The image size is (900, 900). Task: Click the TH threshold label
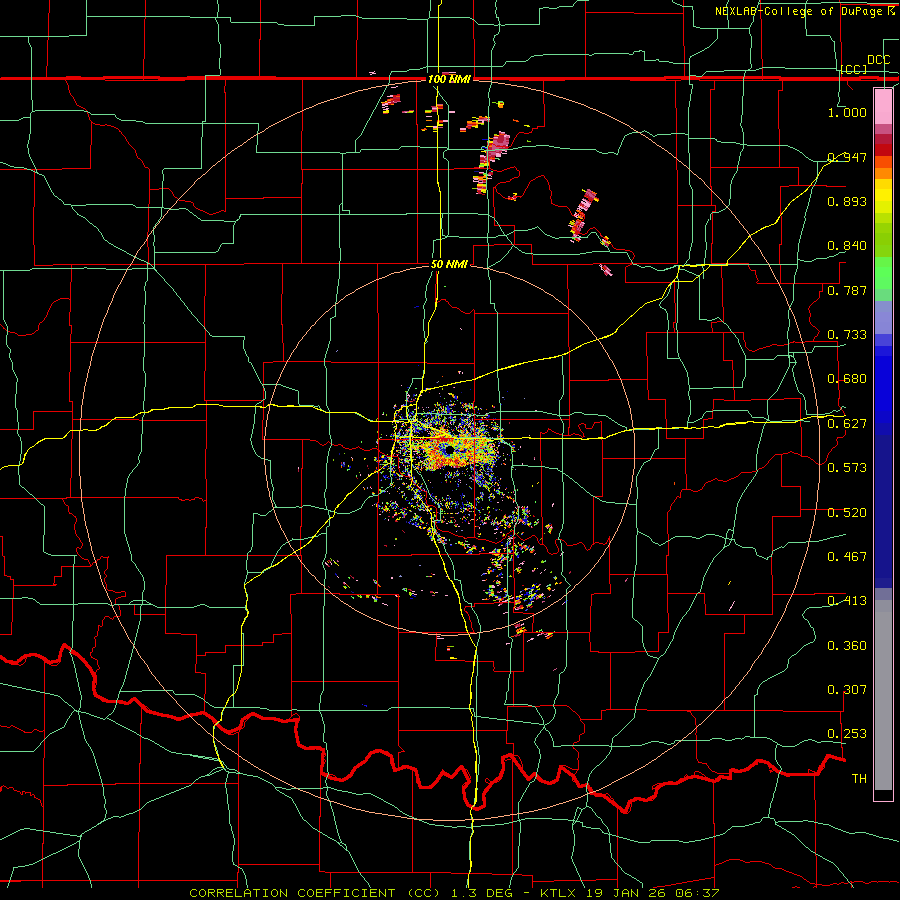point(859,779)
